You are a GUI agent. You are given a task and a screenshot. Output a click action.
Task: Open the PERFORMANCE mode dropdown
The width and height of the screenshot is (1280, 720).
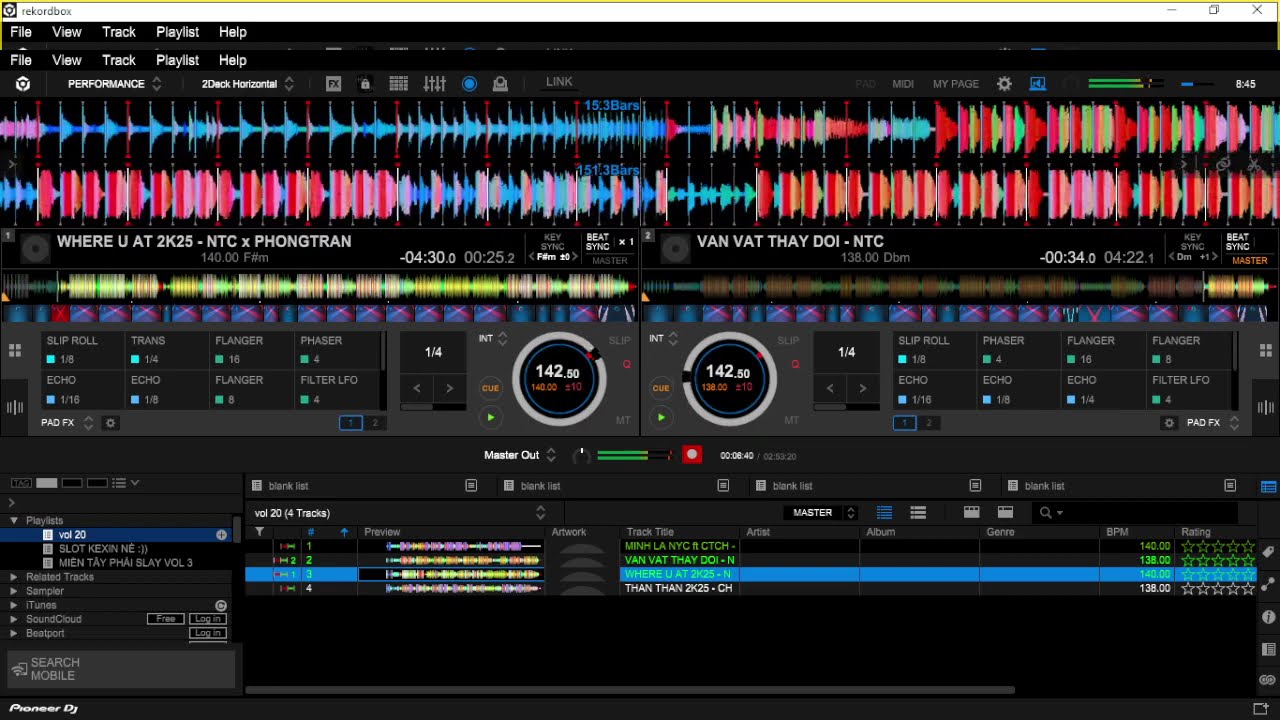point(114,84)
